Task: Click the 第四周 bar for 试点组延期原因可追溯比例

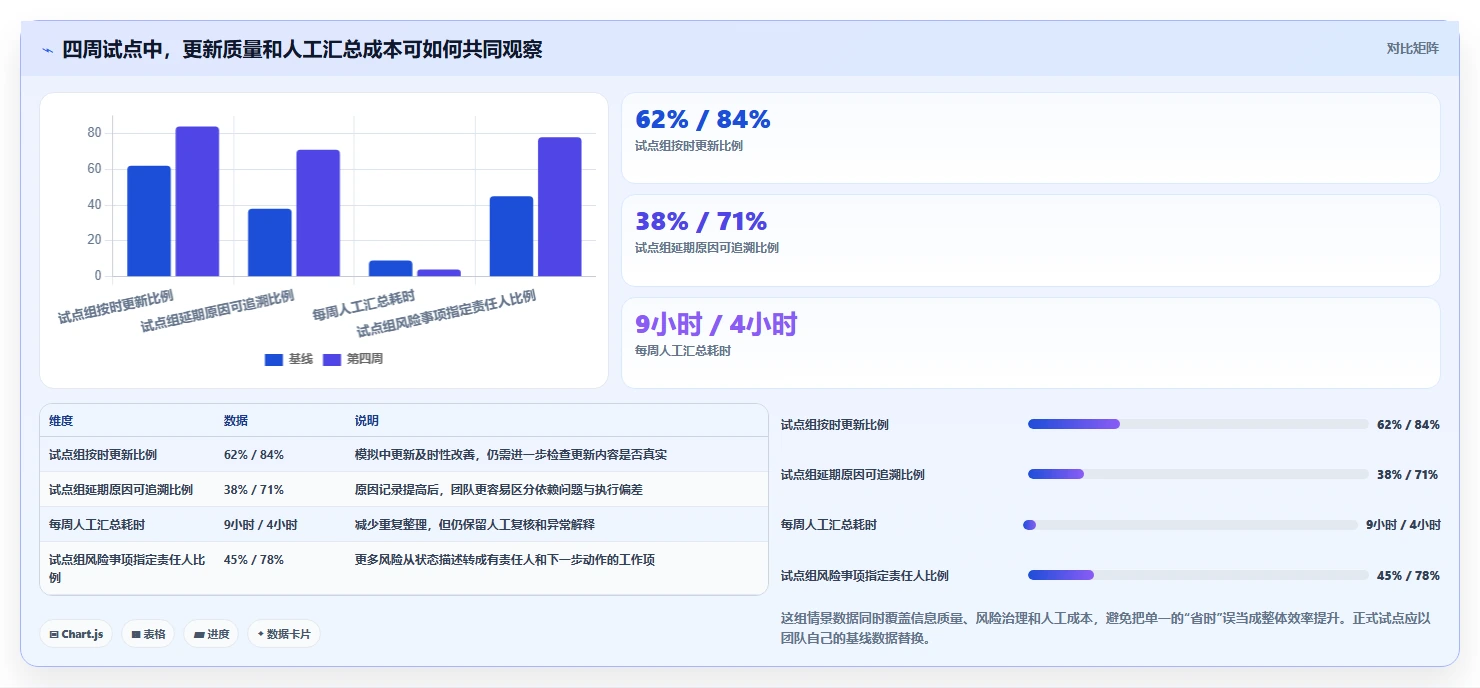Action: point(318,213)
